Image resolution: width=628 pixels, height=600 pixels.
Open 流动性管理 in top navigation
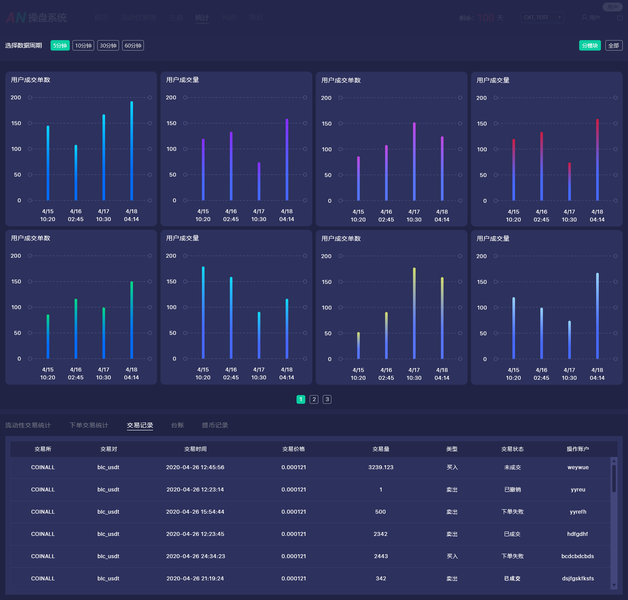139,18
